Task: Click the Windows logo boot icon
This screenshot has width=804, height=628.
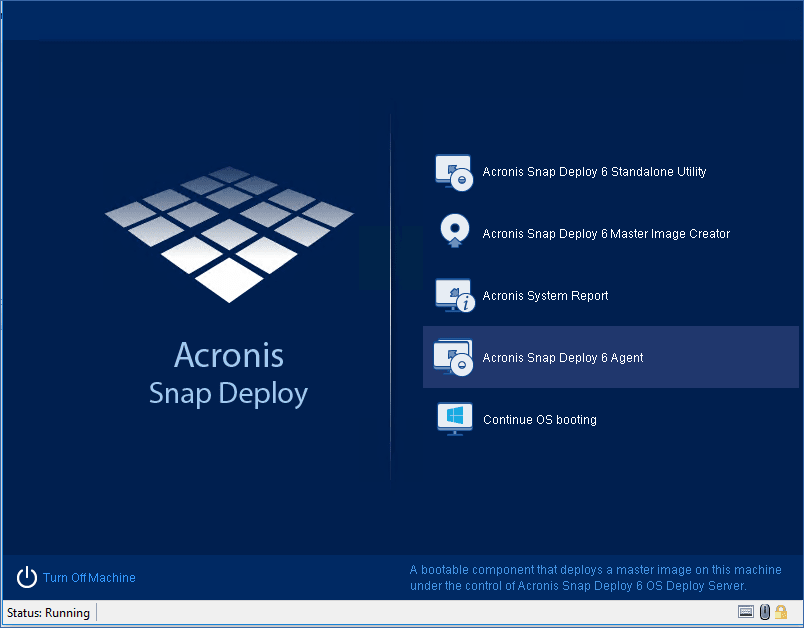Action: coord(453,419)
